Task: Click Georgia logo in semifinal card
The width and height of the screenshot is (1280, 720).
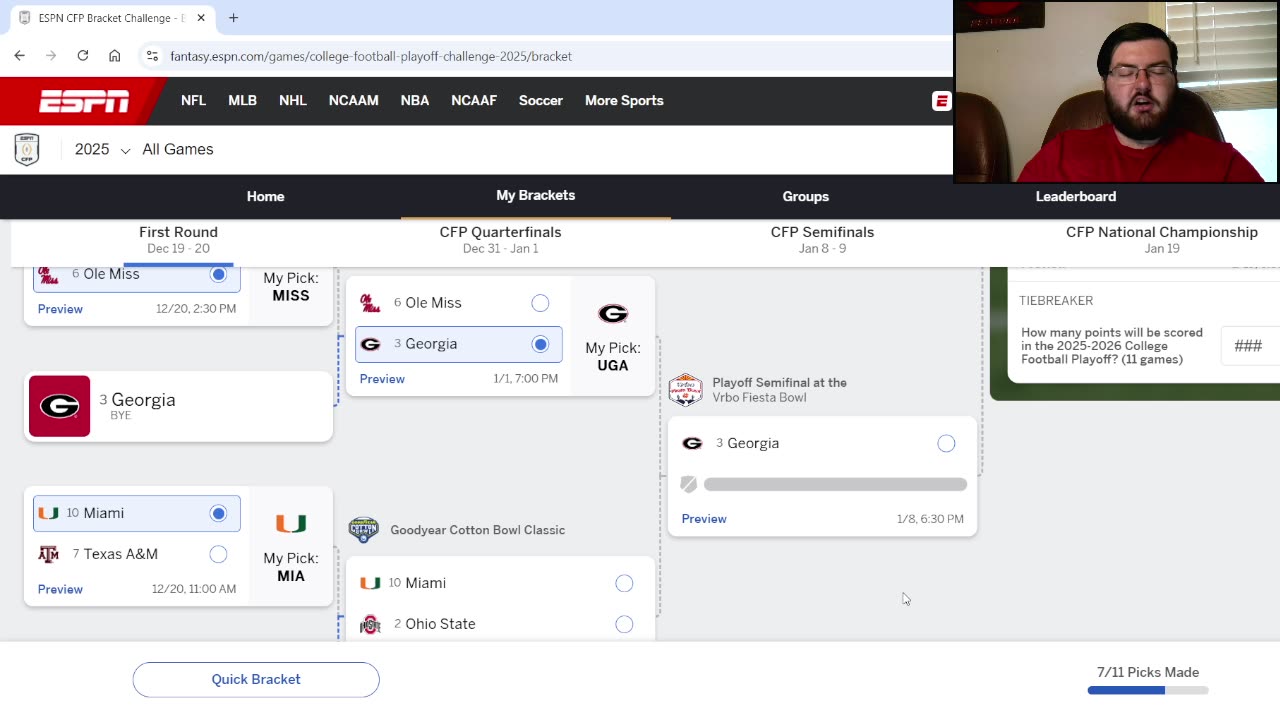Action: 692,443
